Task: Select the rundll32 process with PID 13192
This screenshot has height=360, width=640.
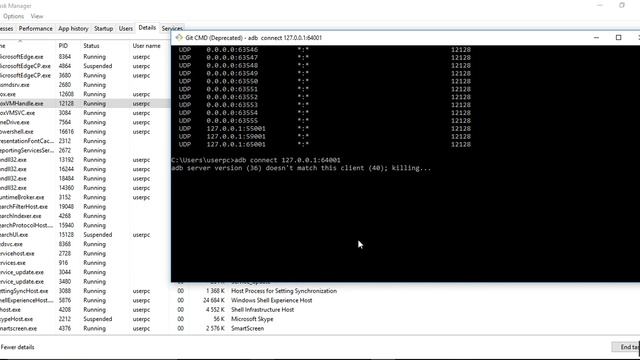Action: [84, 160]
